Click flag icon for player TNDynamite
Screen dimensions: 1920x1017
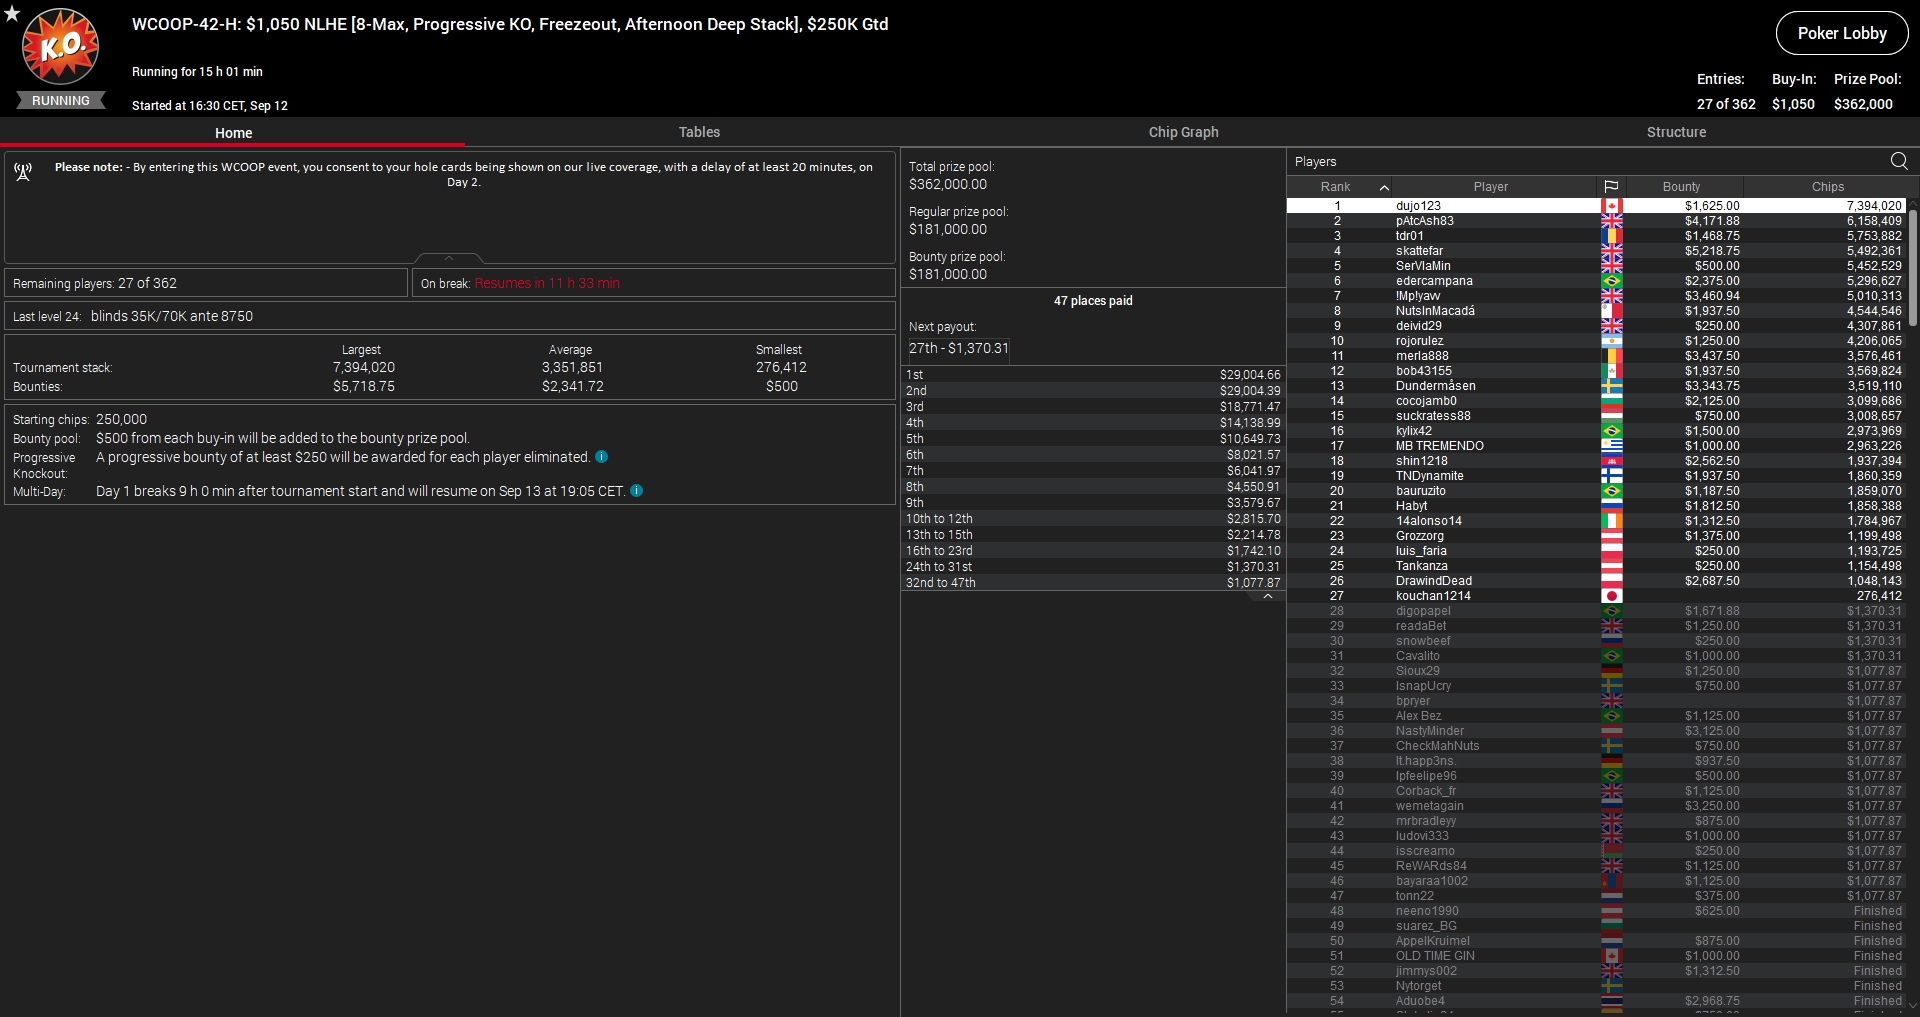click(1611, 476)
